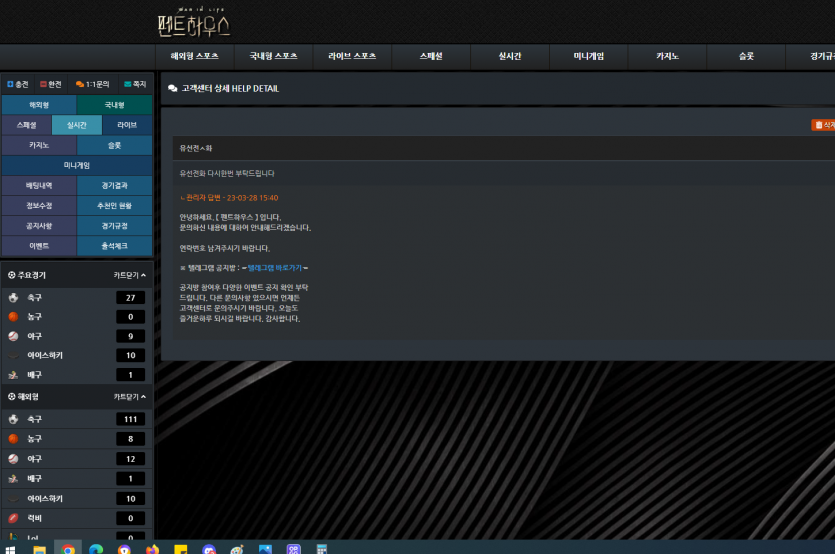Select soccer icon under 주요경기

pos(13,298)
